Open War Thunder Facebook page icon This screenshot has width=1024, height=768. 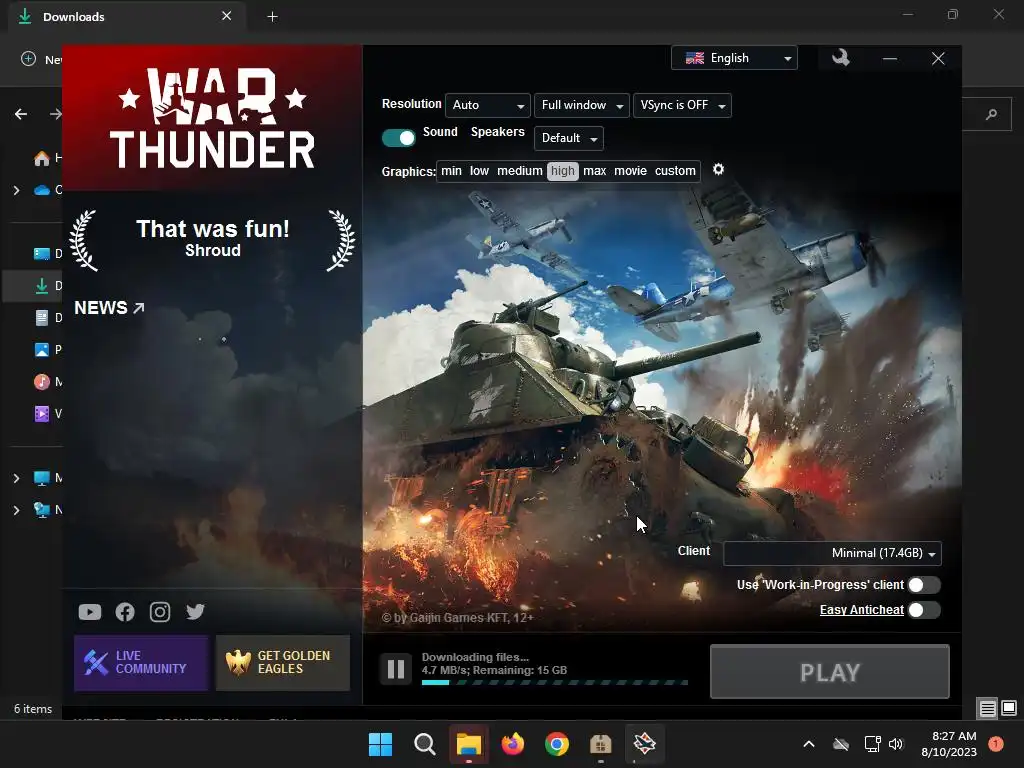pyautogui.click(x=125, y=612)
